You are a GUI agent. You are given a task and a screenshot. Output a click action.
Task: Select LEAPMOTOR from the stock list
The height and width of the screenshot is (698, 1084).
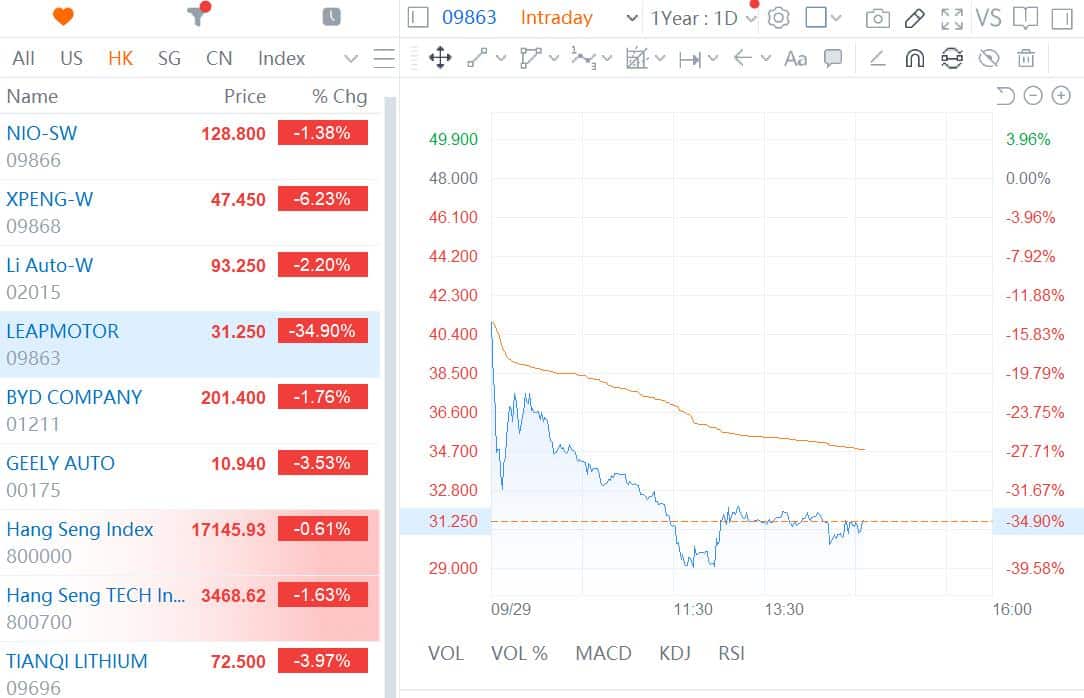pyautogui.click(x=62, y=331)
